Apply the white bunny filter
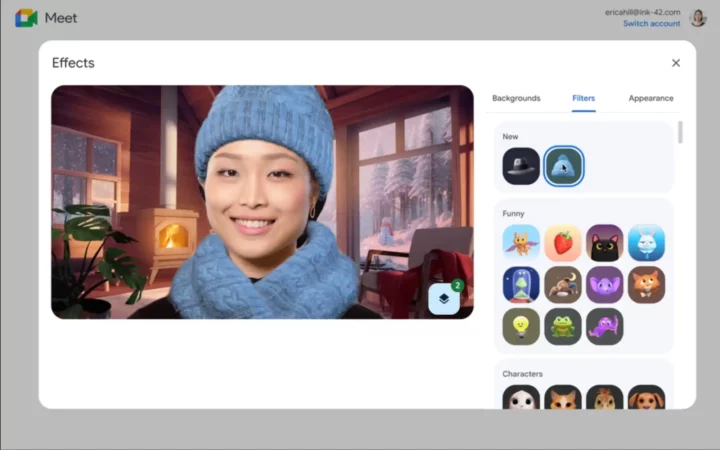 pos(646,243)
